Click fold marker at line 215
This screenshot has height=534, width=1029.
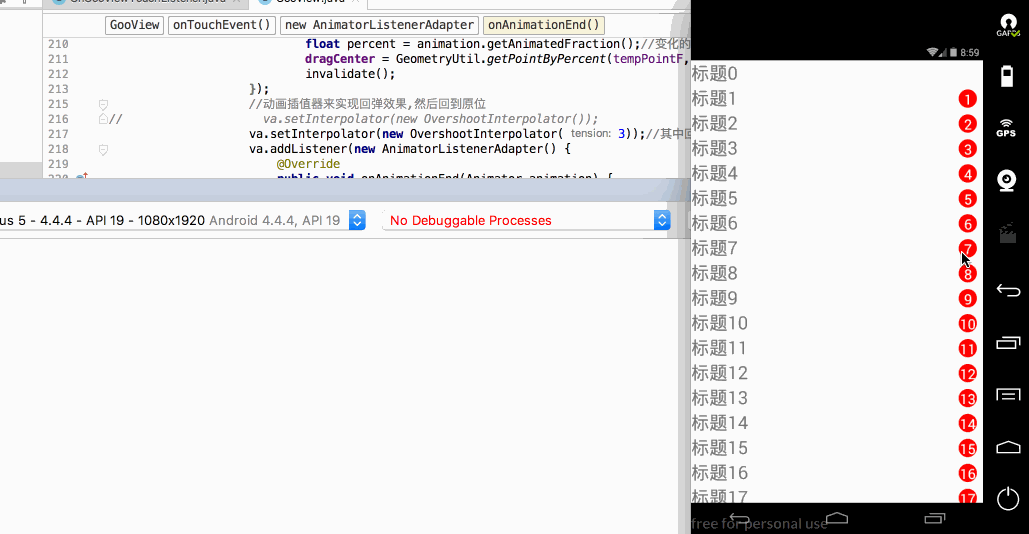coord(103,104)
